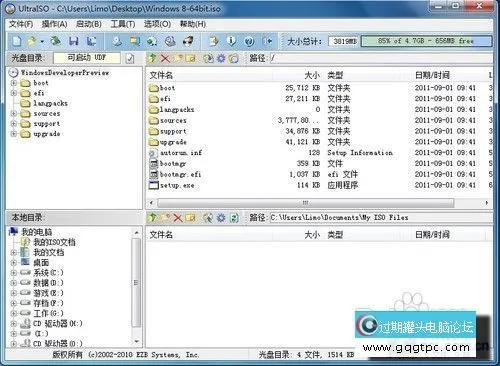This screenshot has height=366, width=500.
Task: Open the 启动(B) menu
Action: coord(89,24)
